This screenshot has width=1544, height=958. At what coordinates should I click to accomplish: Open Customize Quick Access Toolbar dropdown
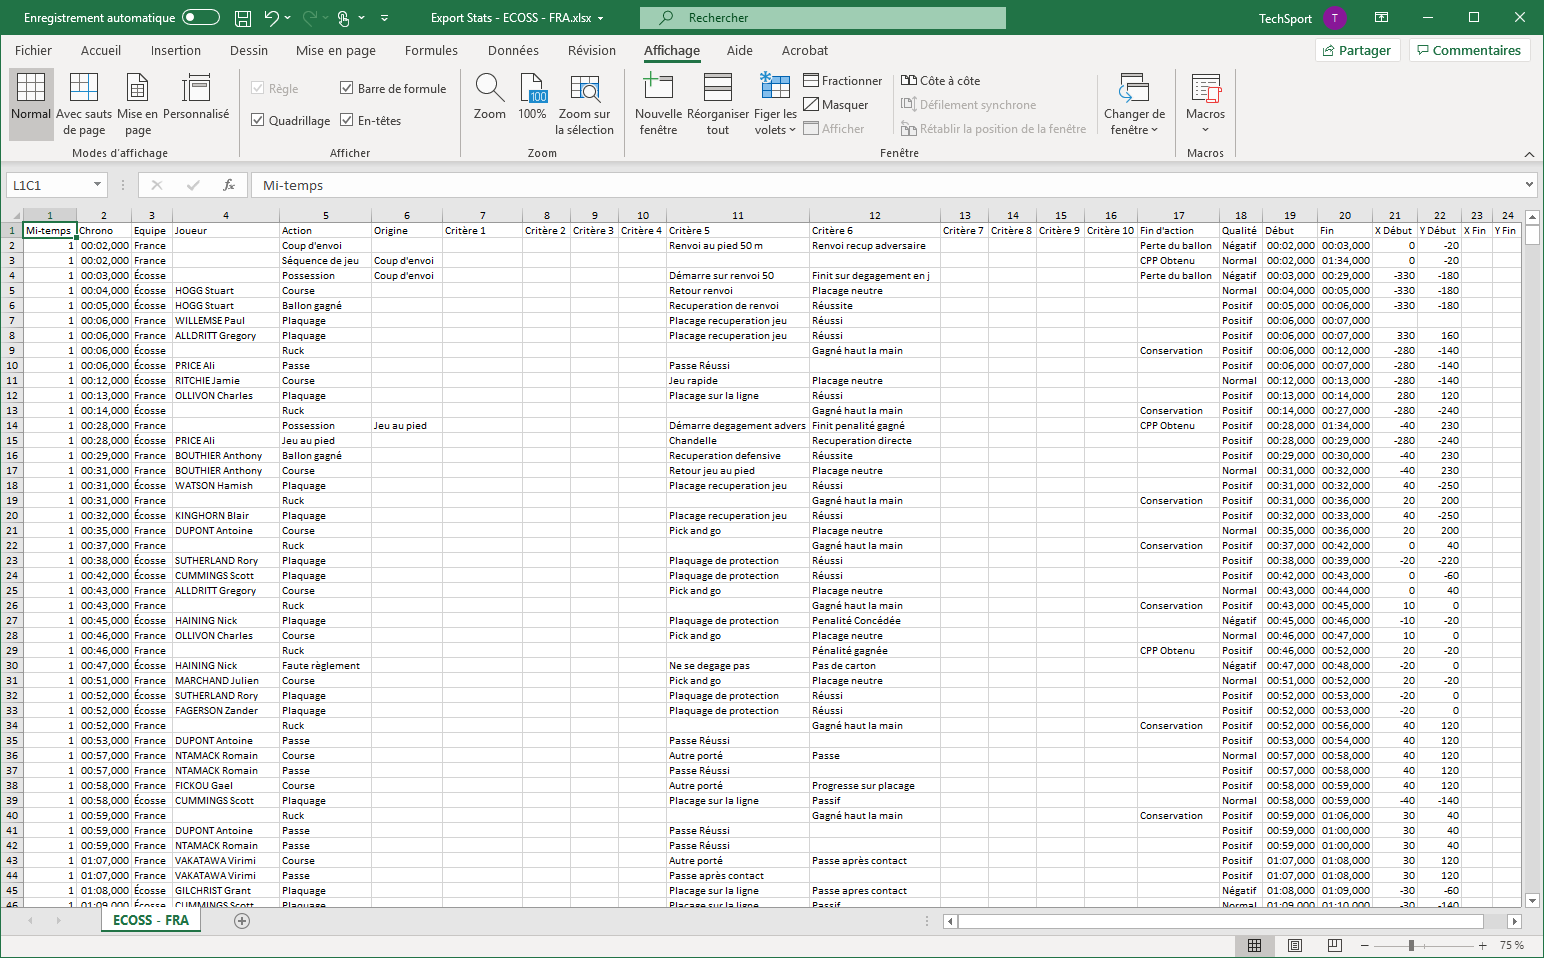(x=384, y=18)
